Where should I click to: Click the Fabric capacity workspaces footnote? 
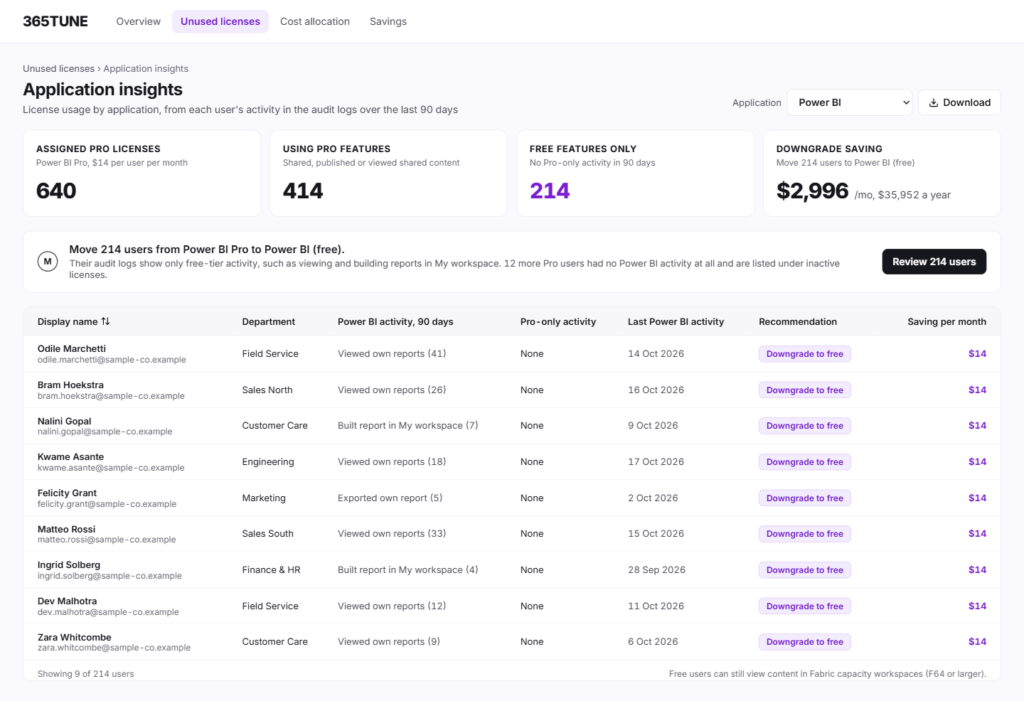pos(827,674)
